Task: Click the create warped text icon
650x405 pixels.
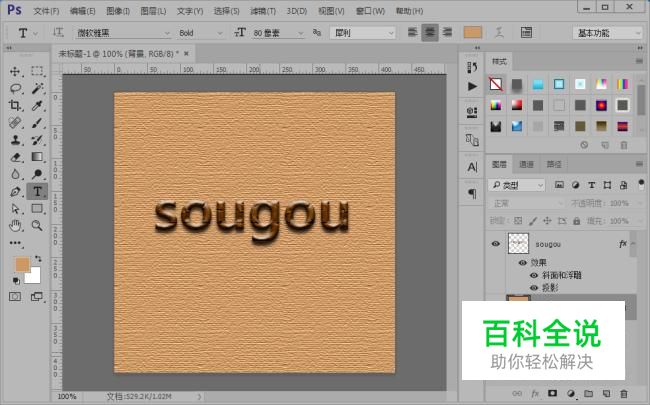Action: (499, 33)
